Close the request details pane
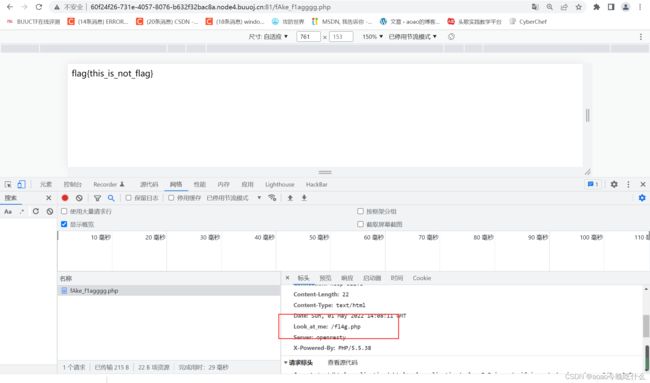The image size is (650, 383). click(x=287, y=278)
